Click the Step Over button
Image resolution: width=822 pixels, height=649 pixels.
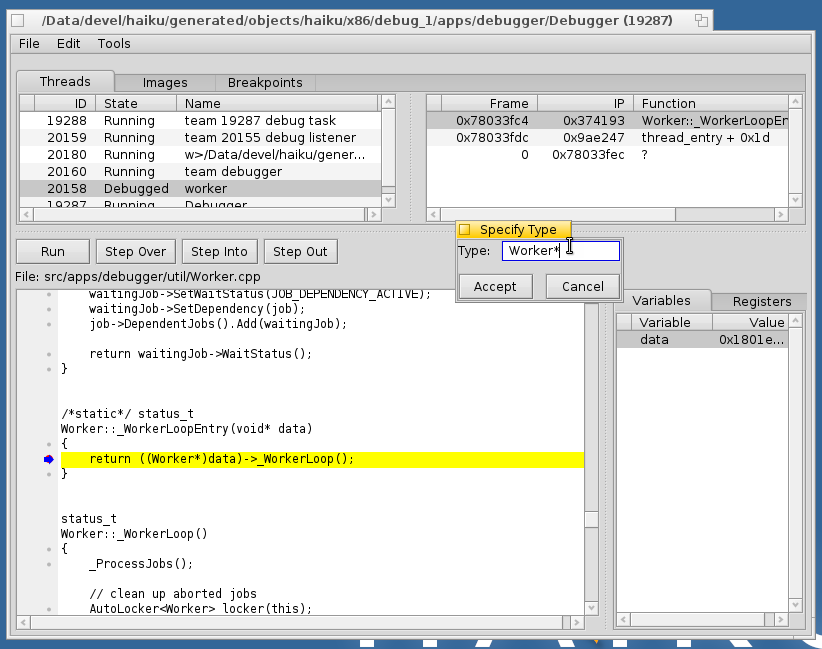pyautogui.click(x=135, y=252)
